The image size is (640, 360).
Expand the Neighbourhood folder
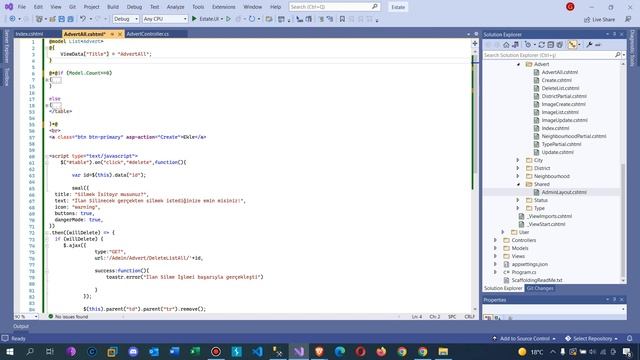tap(518, 176)
